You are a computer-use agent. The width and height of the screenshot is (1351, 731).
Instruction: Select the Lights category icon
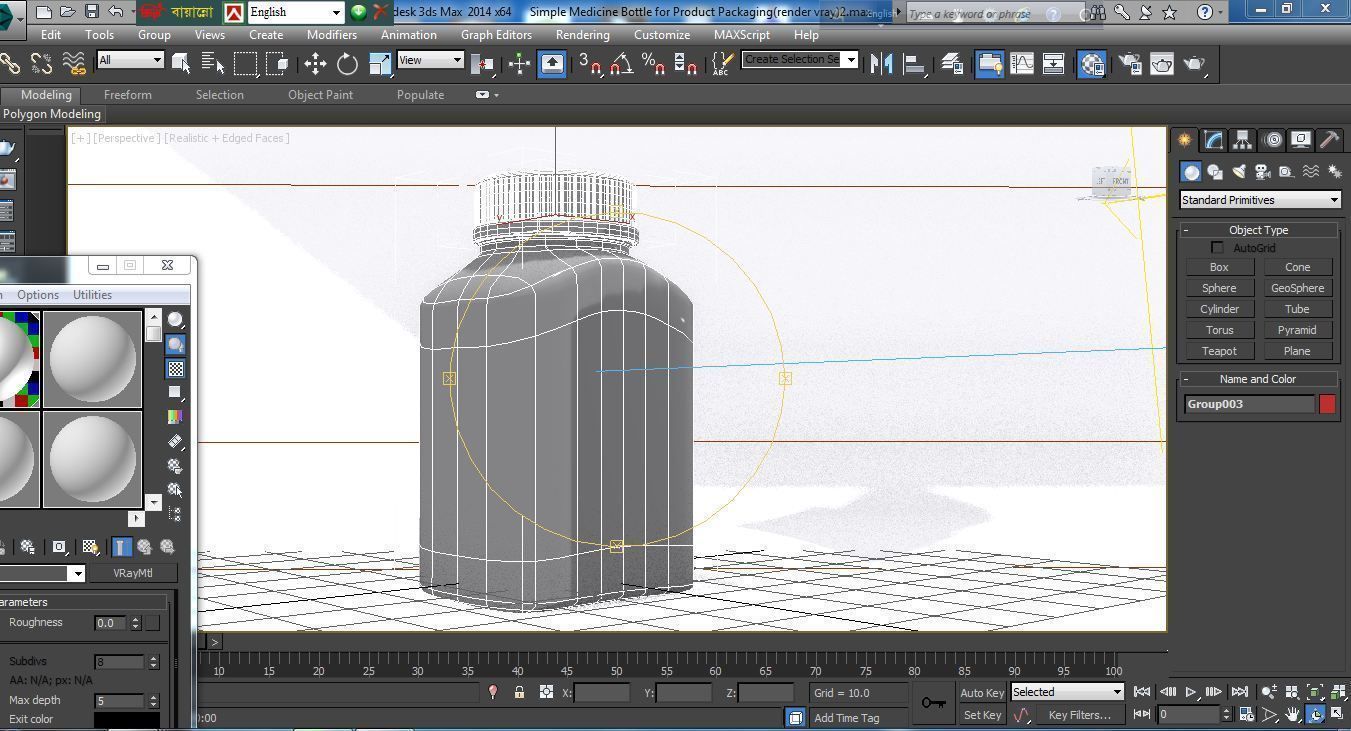(x=1239, y=172)
